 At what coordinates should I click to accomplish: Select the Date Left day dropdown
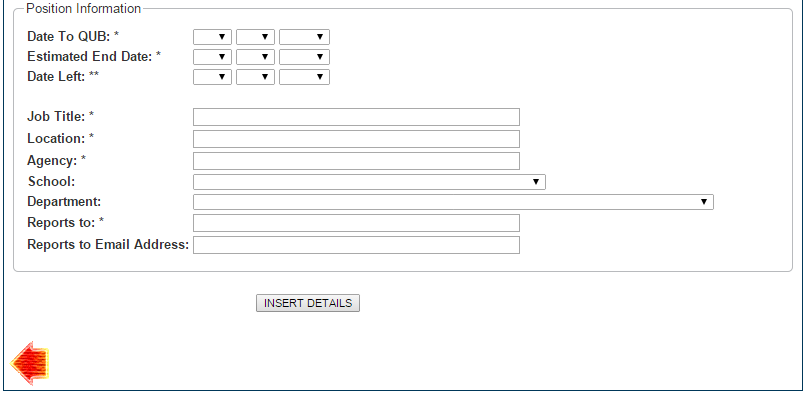tap(212, 77)
